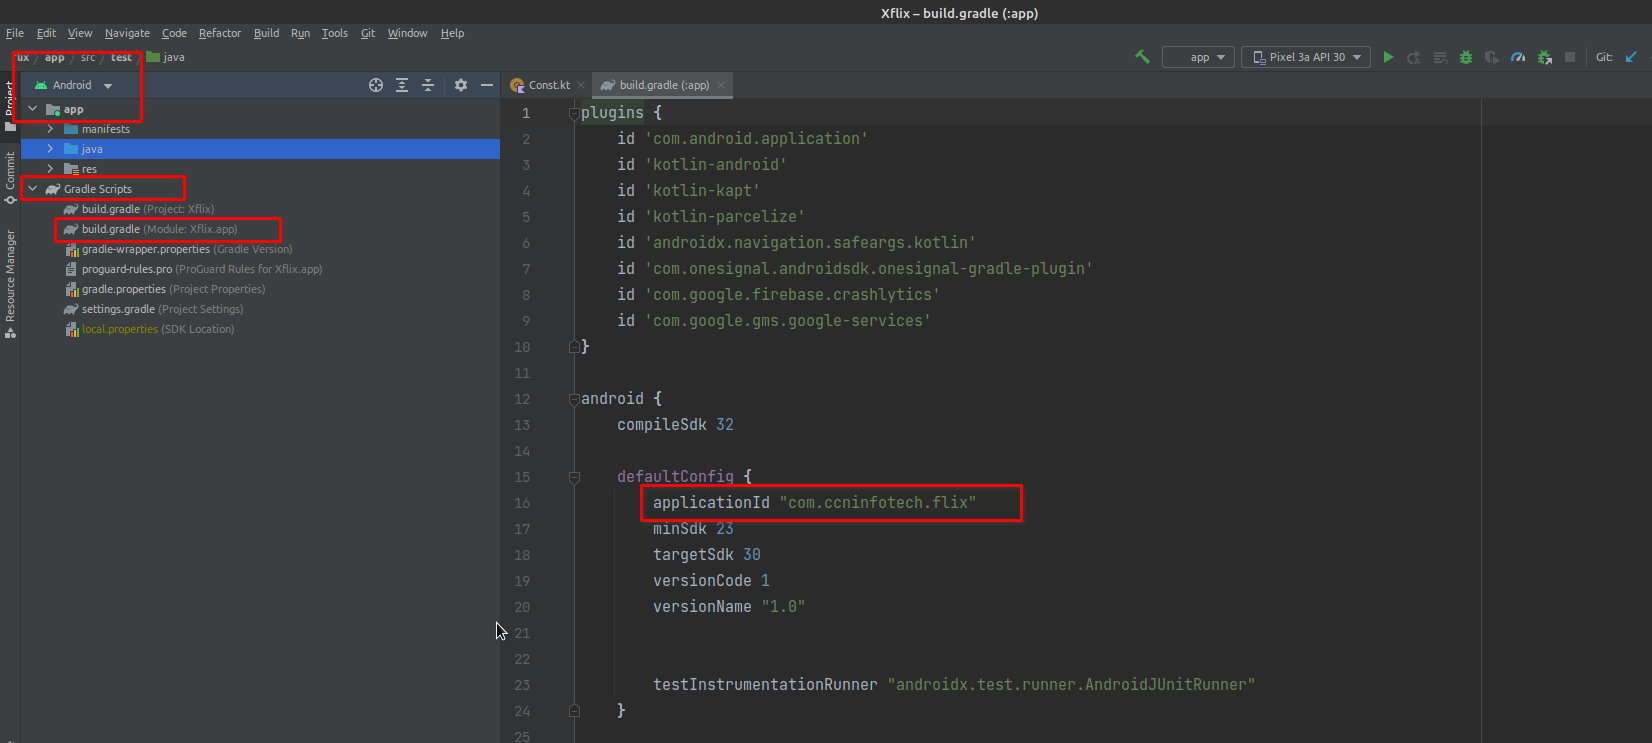Open the Build menu
Viewport: 1652px width, 743px height.
pos(266,33)
